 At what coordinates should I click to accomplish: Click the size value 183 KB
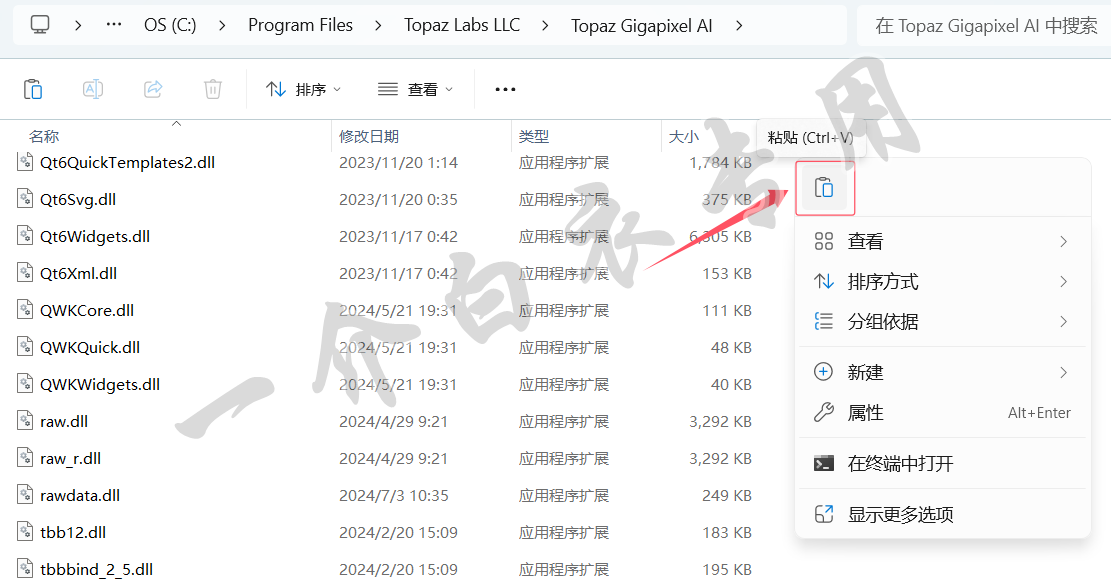coord(727,532)
